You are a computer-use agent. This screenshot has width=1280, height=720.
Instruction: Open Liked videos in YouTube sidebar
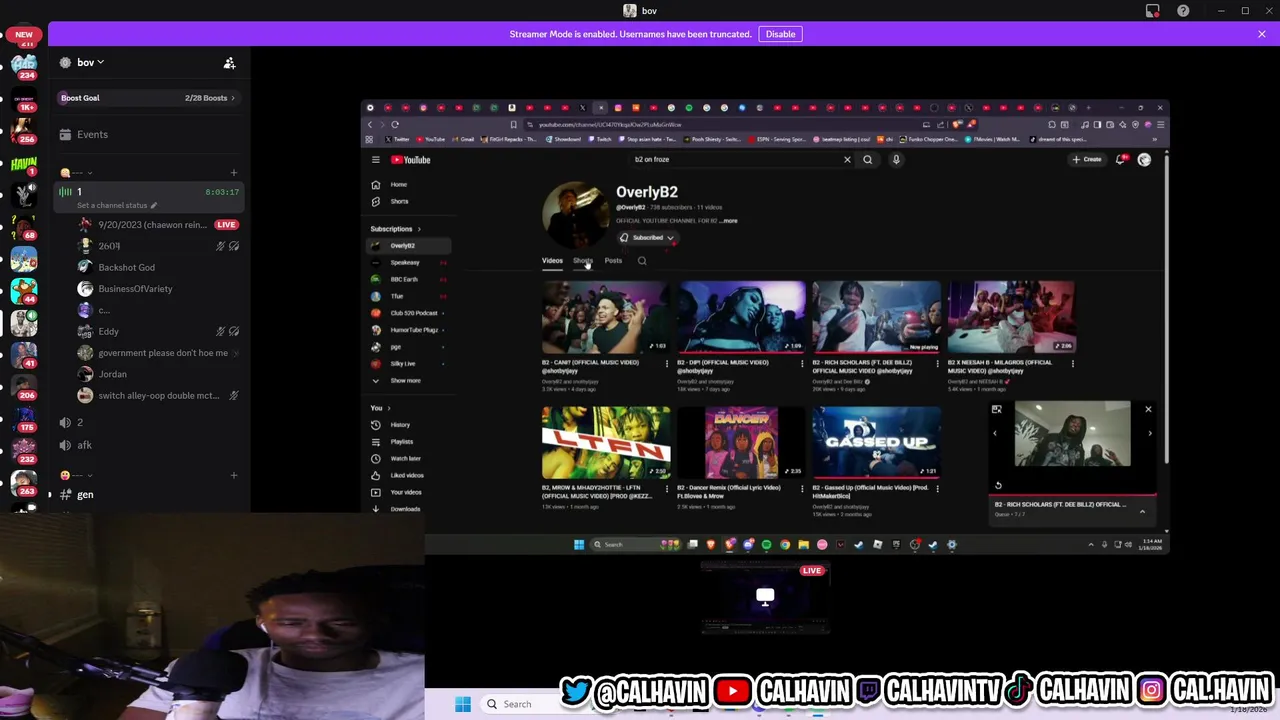pos(409,475)
